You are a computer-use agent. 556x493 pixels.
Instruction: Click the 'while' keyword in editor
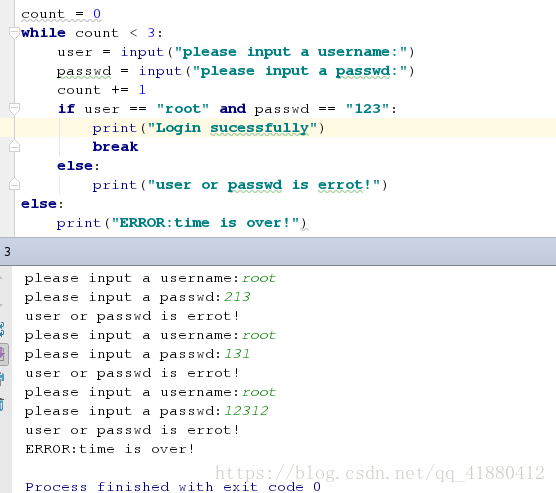(x=43, y=33)
